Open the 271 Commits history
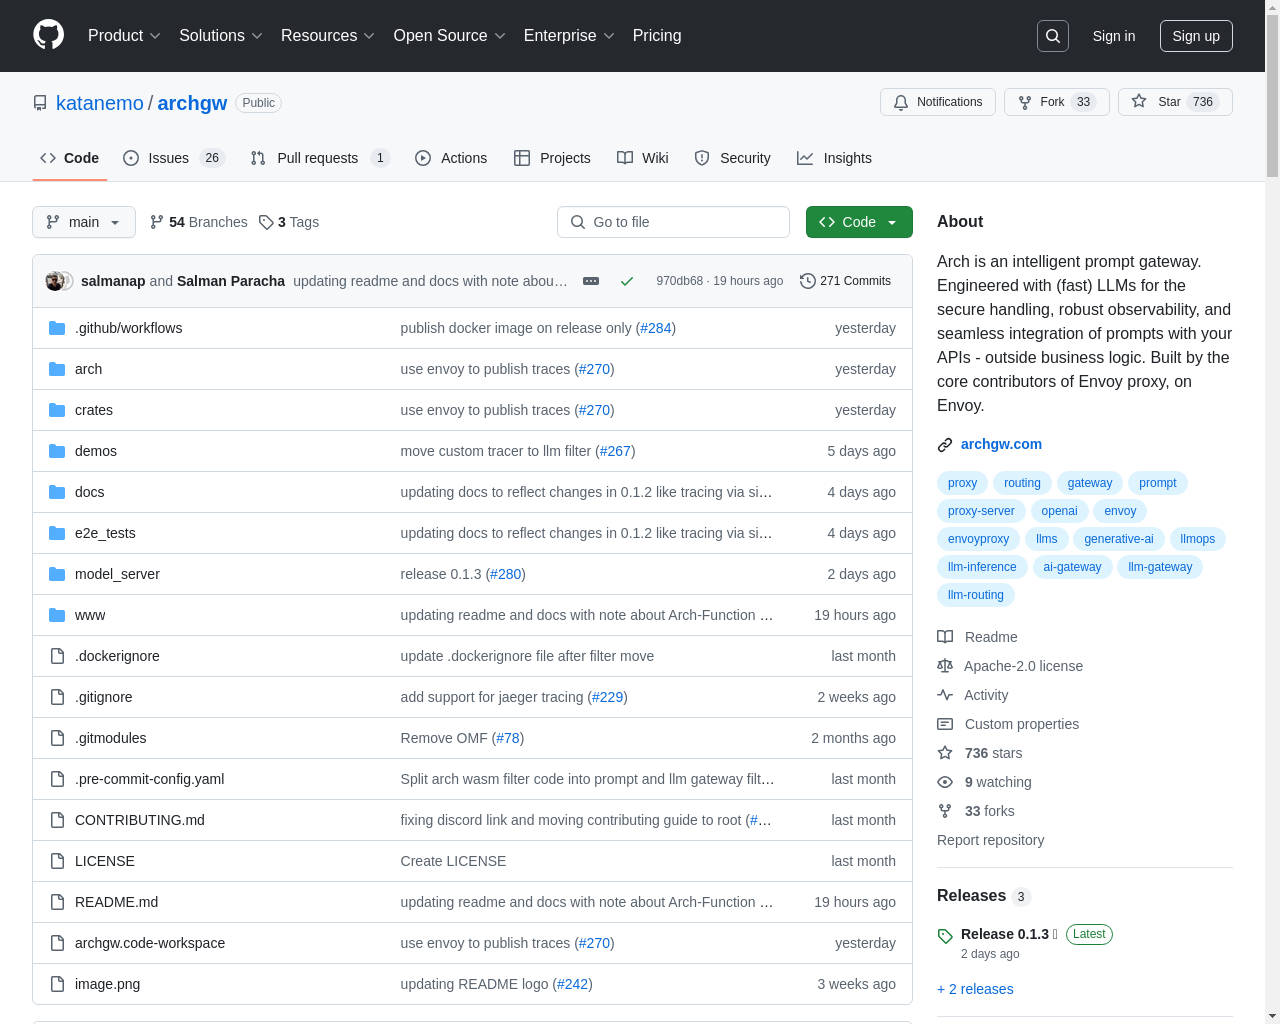This screenshot has width=1280, height=1024. coord(846,281)
